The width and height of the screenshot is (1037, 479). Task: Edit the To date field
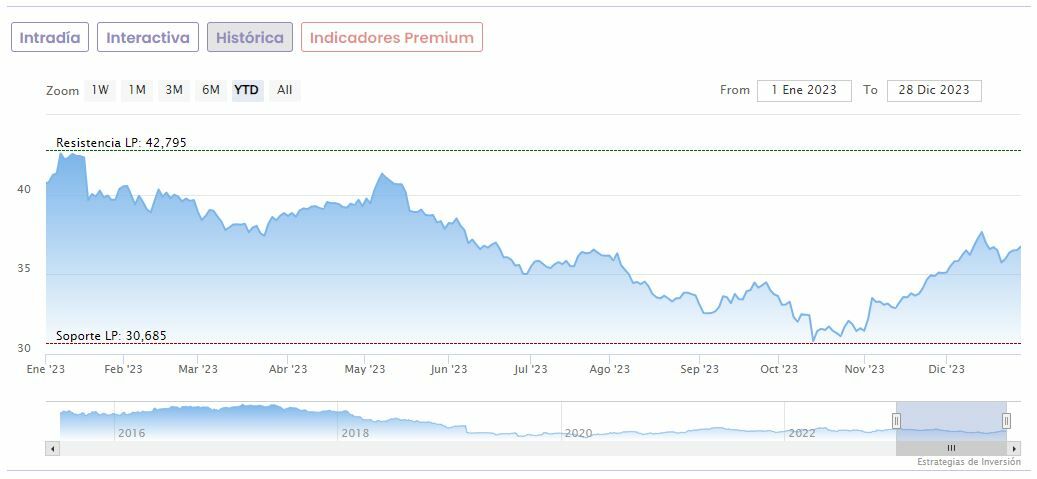pos(934,90)
